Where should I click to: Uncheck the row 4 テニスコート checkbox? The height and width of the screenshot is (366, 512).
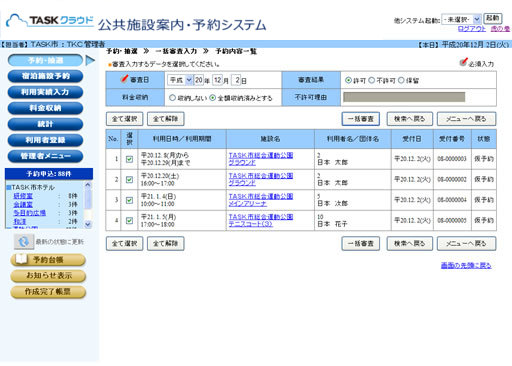129,221
